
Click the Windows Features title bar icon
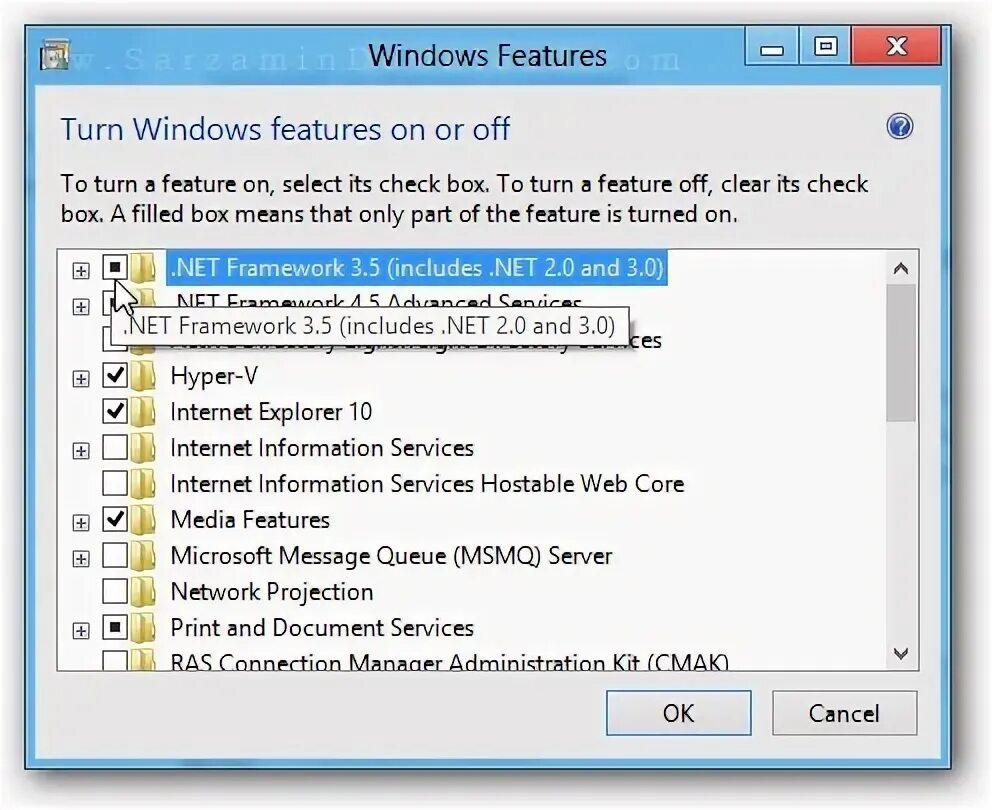tap(54, 56)
